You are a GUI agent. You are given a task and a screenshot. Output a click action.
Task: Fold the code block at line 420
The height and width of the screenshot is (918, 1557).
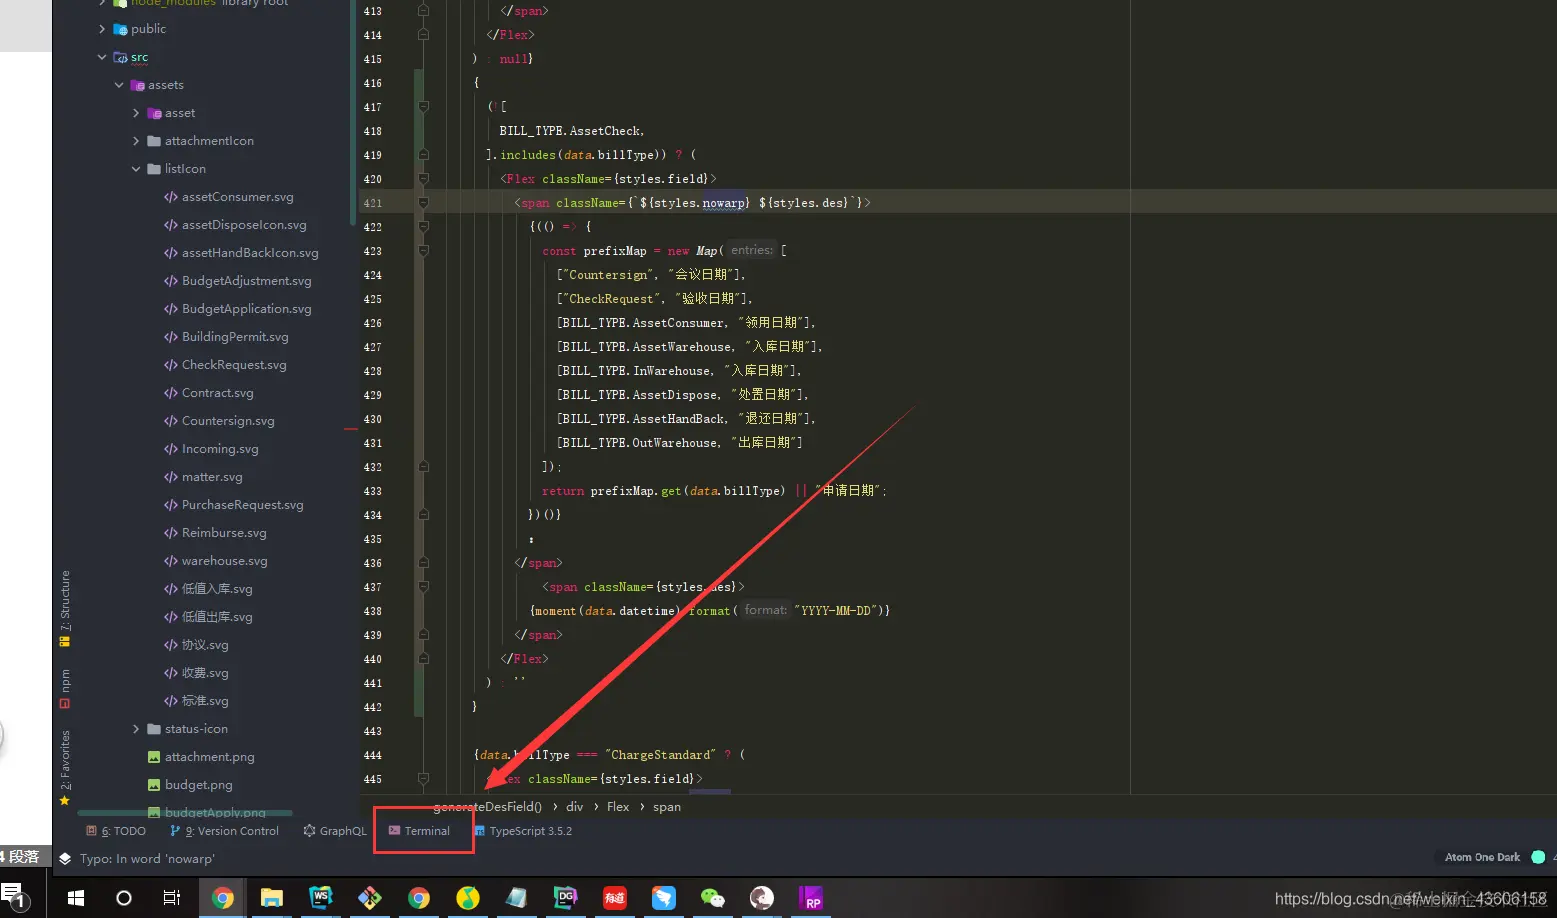click(x=423, y=179)
